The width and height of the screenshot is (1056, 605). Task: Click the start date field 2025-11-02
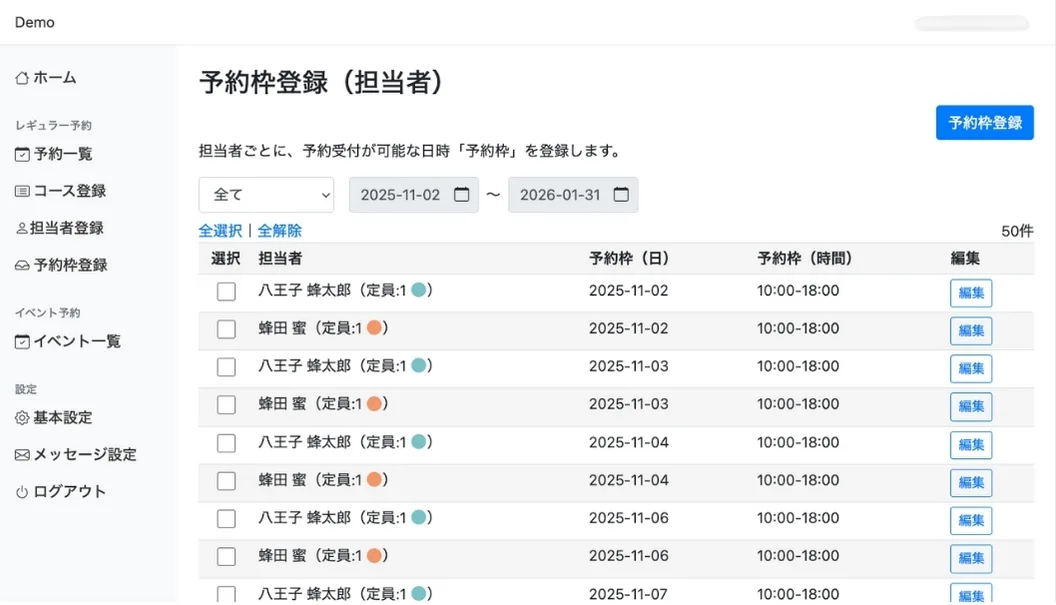coord(399,195)
